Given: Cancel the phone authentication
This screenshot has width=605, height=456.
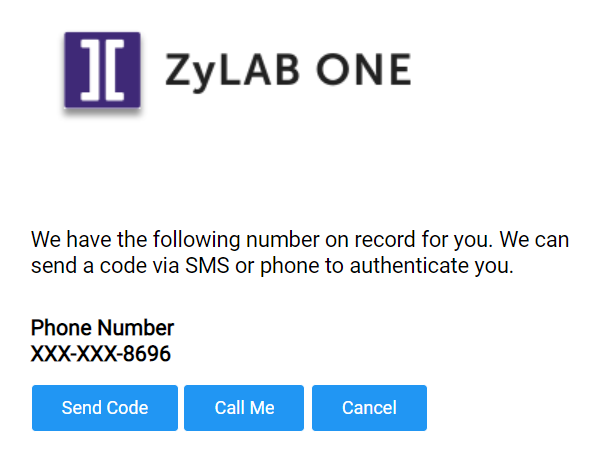Looking at the screenshot, I should coord(369,408).
